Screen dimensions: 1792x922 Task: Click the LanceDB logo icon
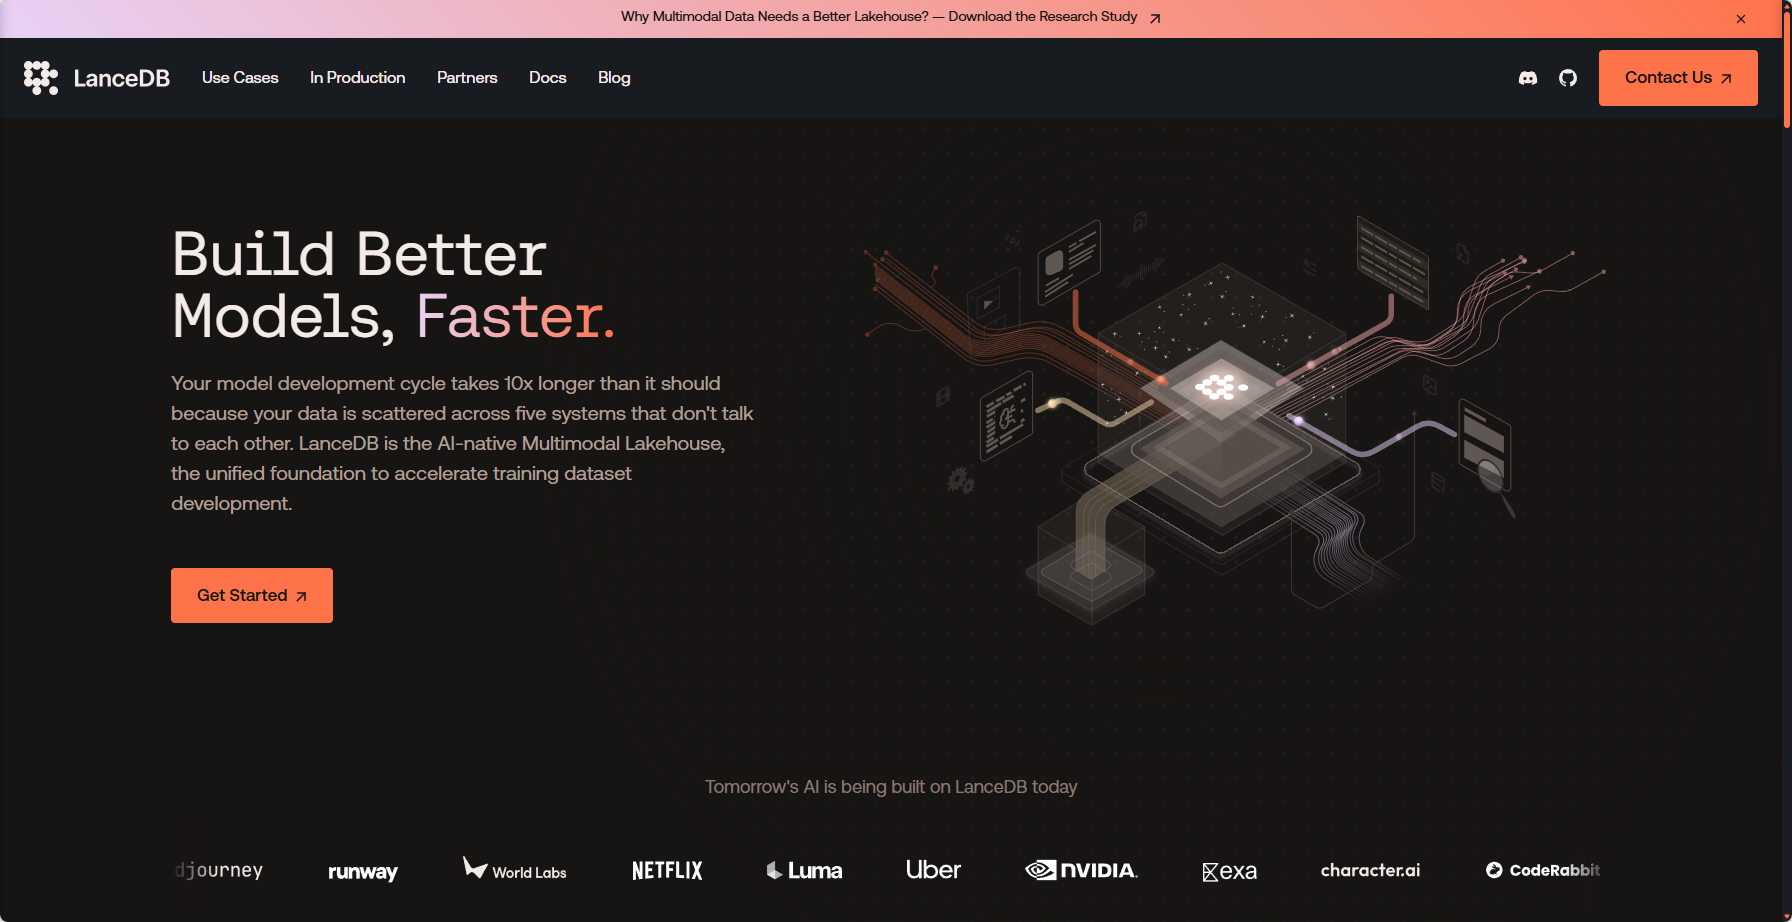click(x=41, y=78)
